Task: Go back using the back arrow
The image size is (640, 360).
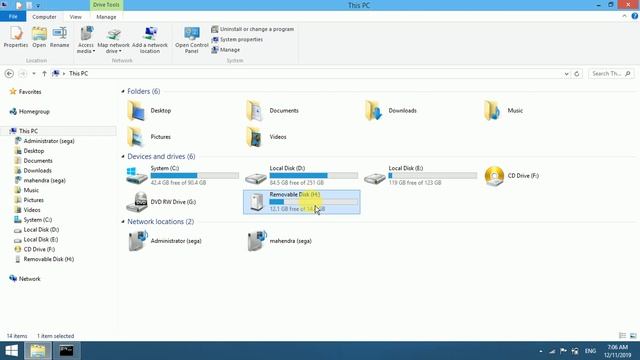Action: [9, 73]
